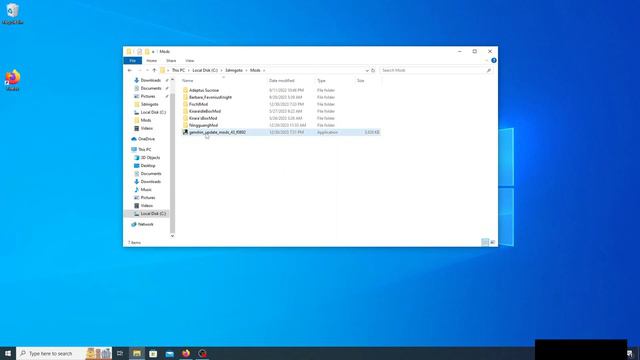This screenshot has width=640, height=360.
Task: Open Downloads in Quick access
Action: (151, 80)
